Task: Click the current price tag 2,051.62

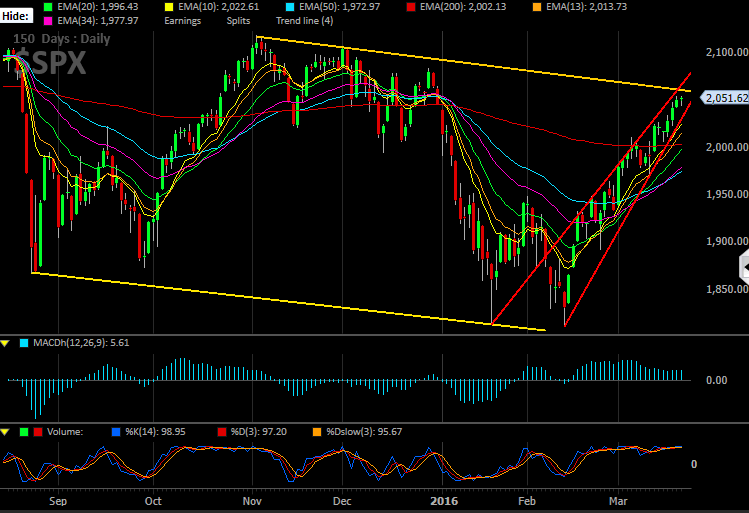Action: (x=725, y=98)
